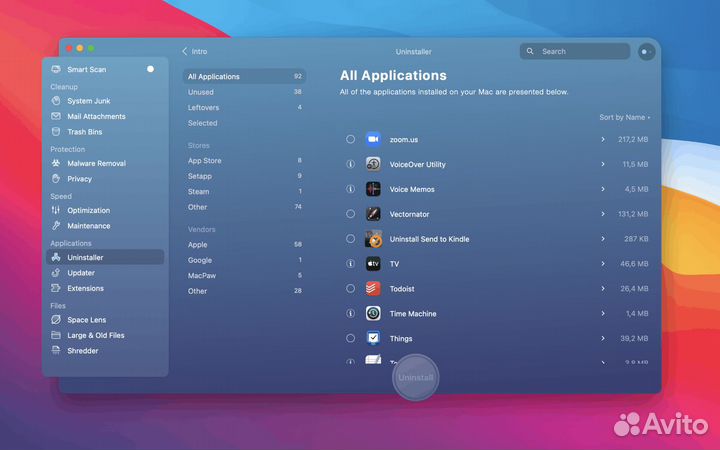The height and width of the screenshot is (450, 720).
Task: Select the Uninstall Send to Kindle checkbox
Action: pos(350,239)
